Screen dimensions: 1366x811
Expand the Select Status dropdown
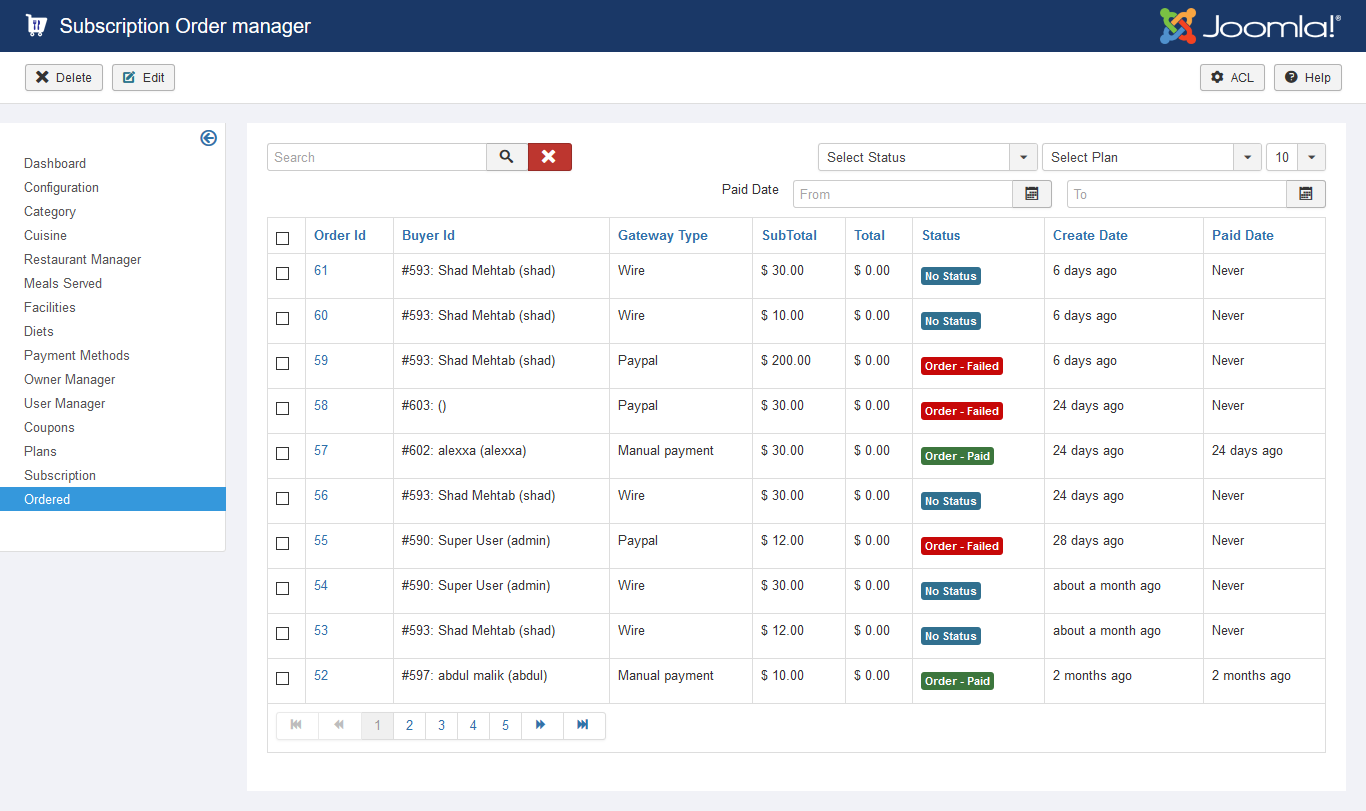pos(927,157)
